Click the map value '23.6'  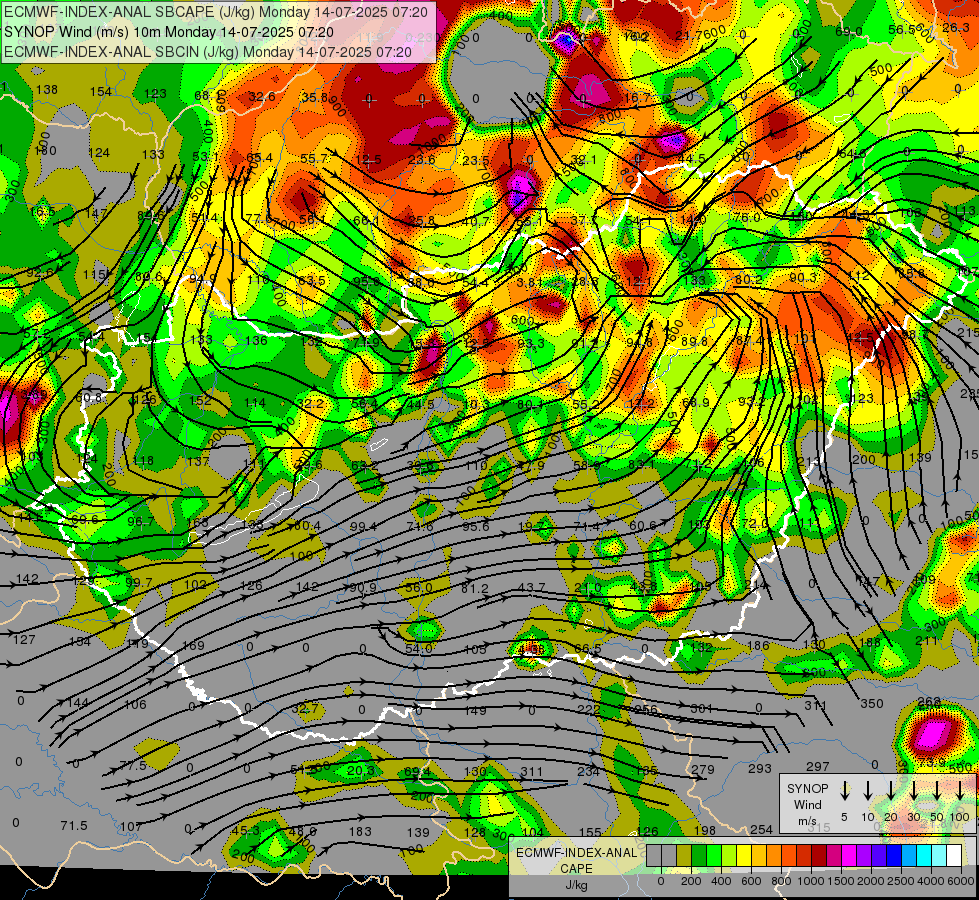422,160
